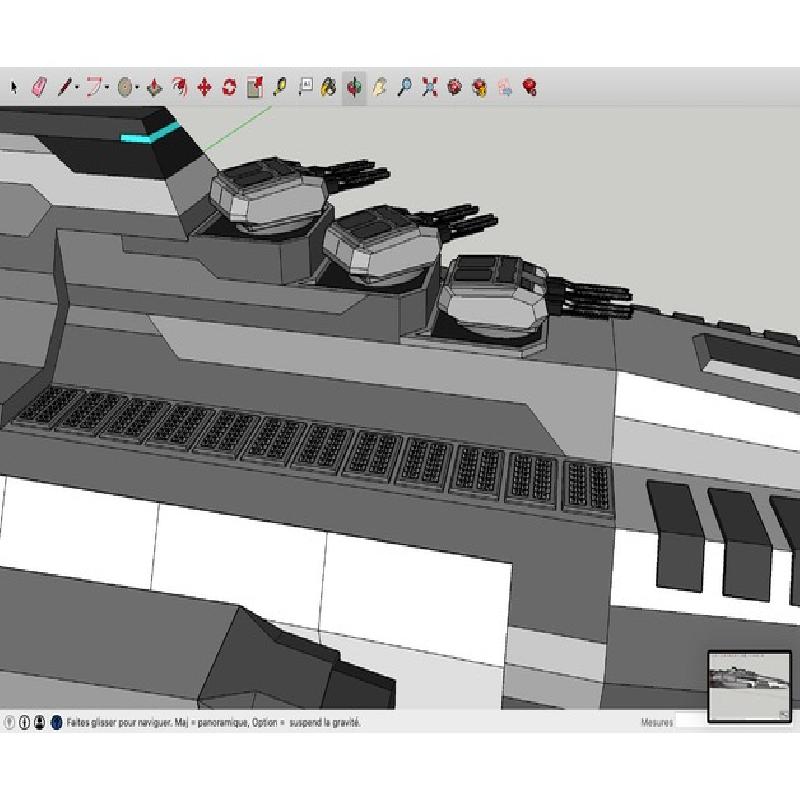Click the Zoom Extents tool
The width and height of the screenshot is (800, 800).
click(x=430, y=87)
